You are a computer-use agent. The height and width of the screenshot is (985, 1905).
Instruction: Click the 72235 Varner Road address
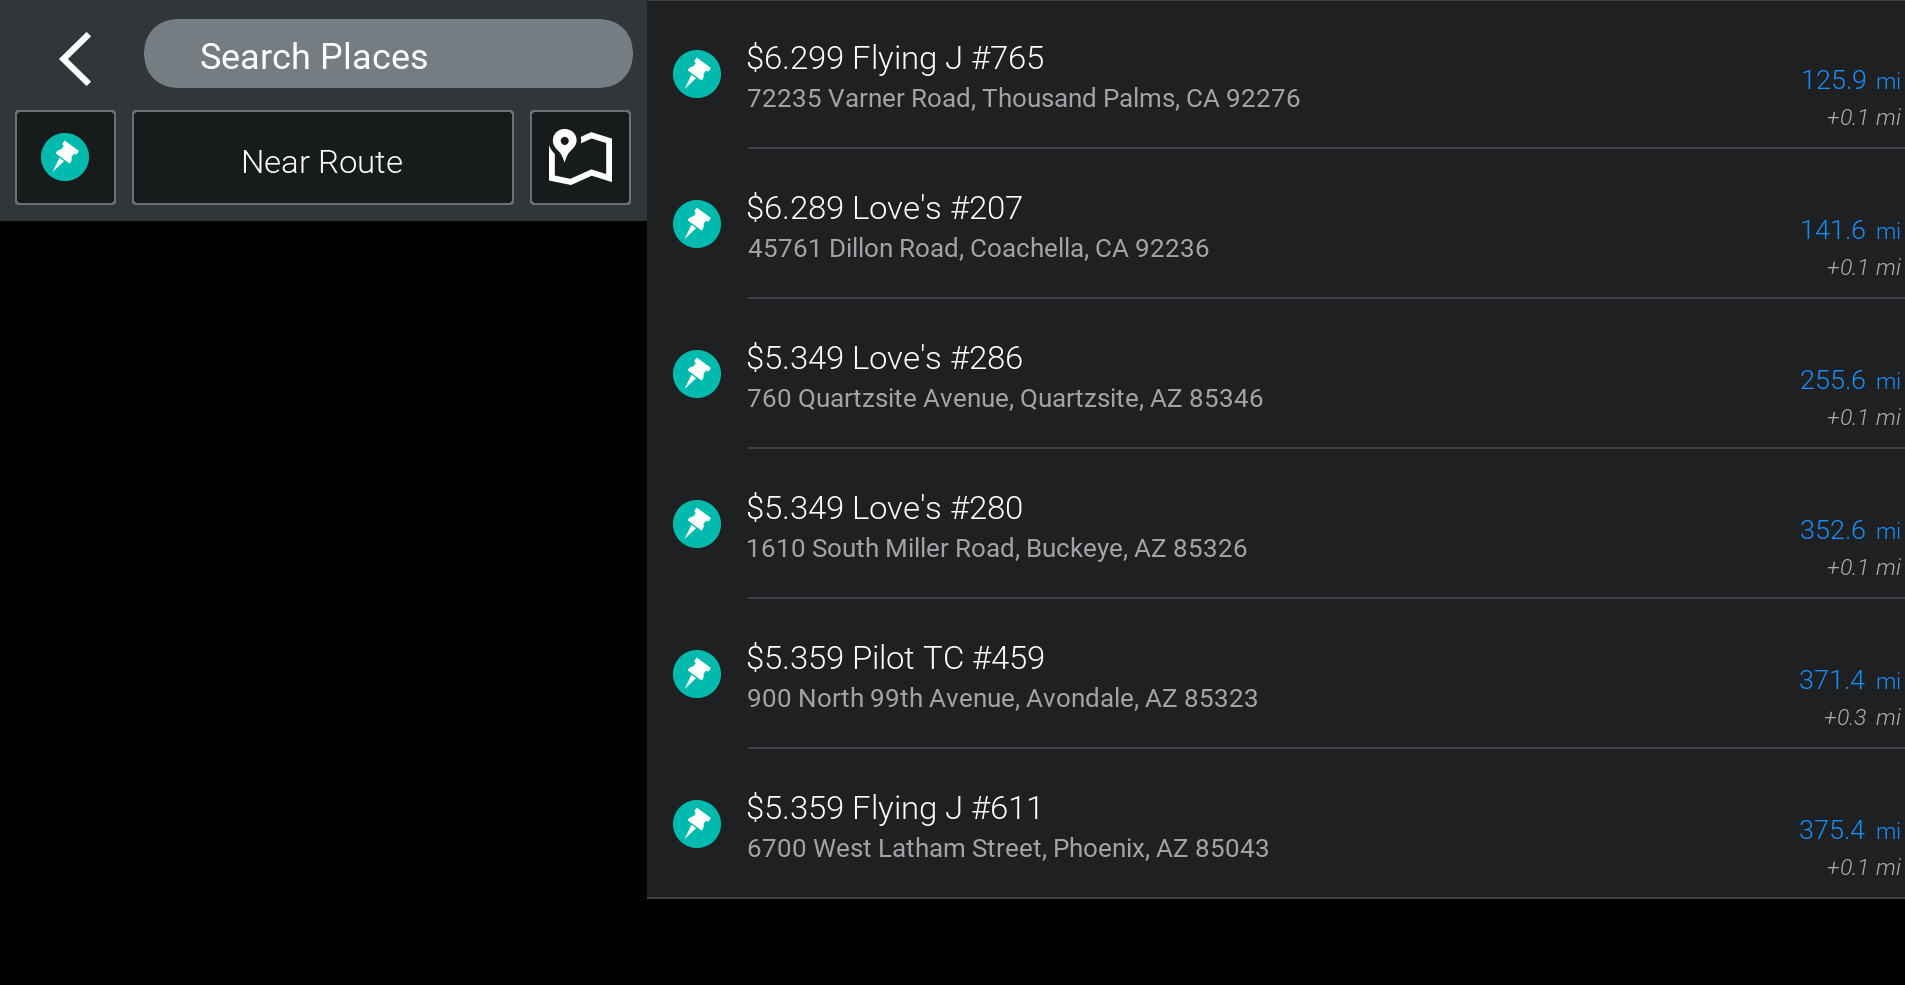coord(1023,98)
